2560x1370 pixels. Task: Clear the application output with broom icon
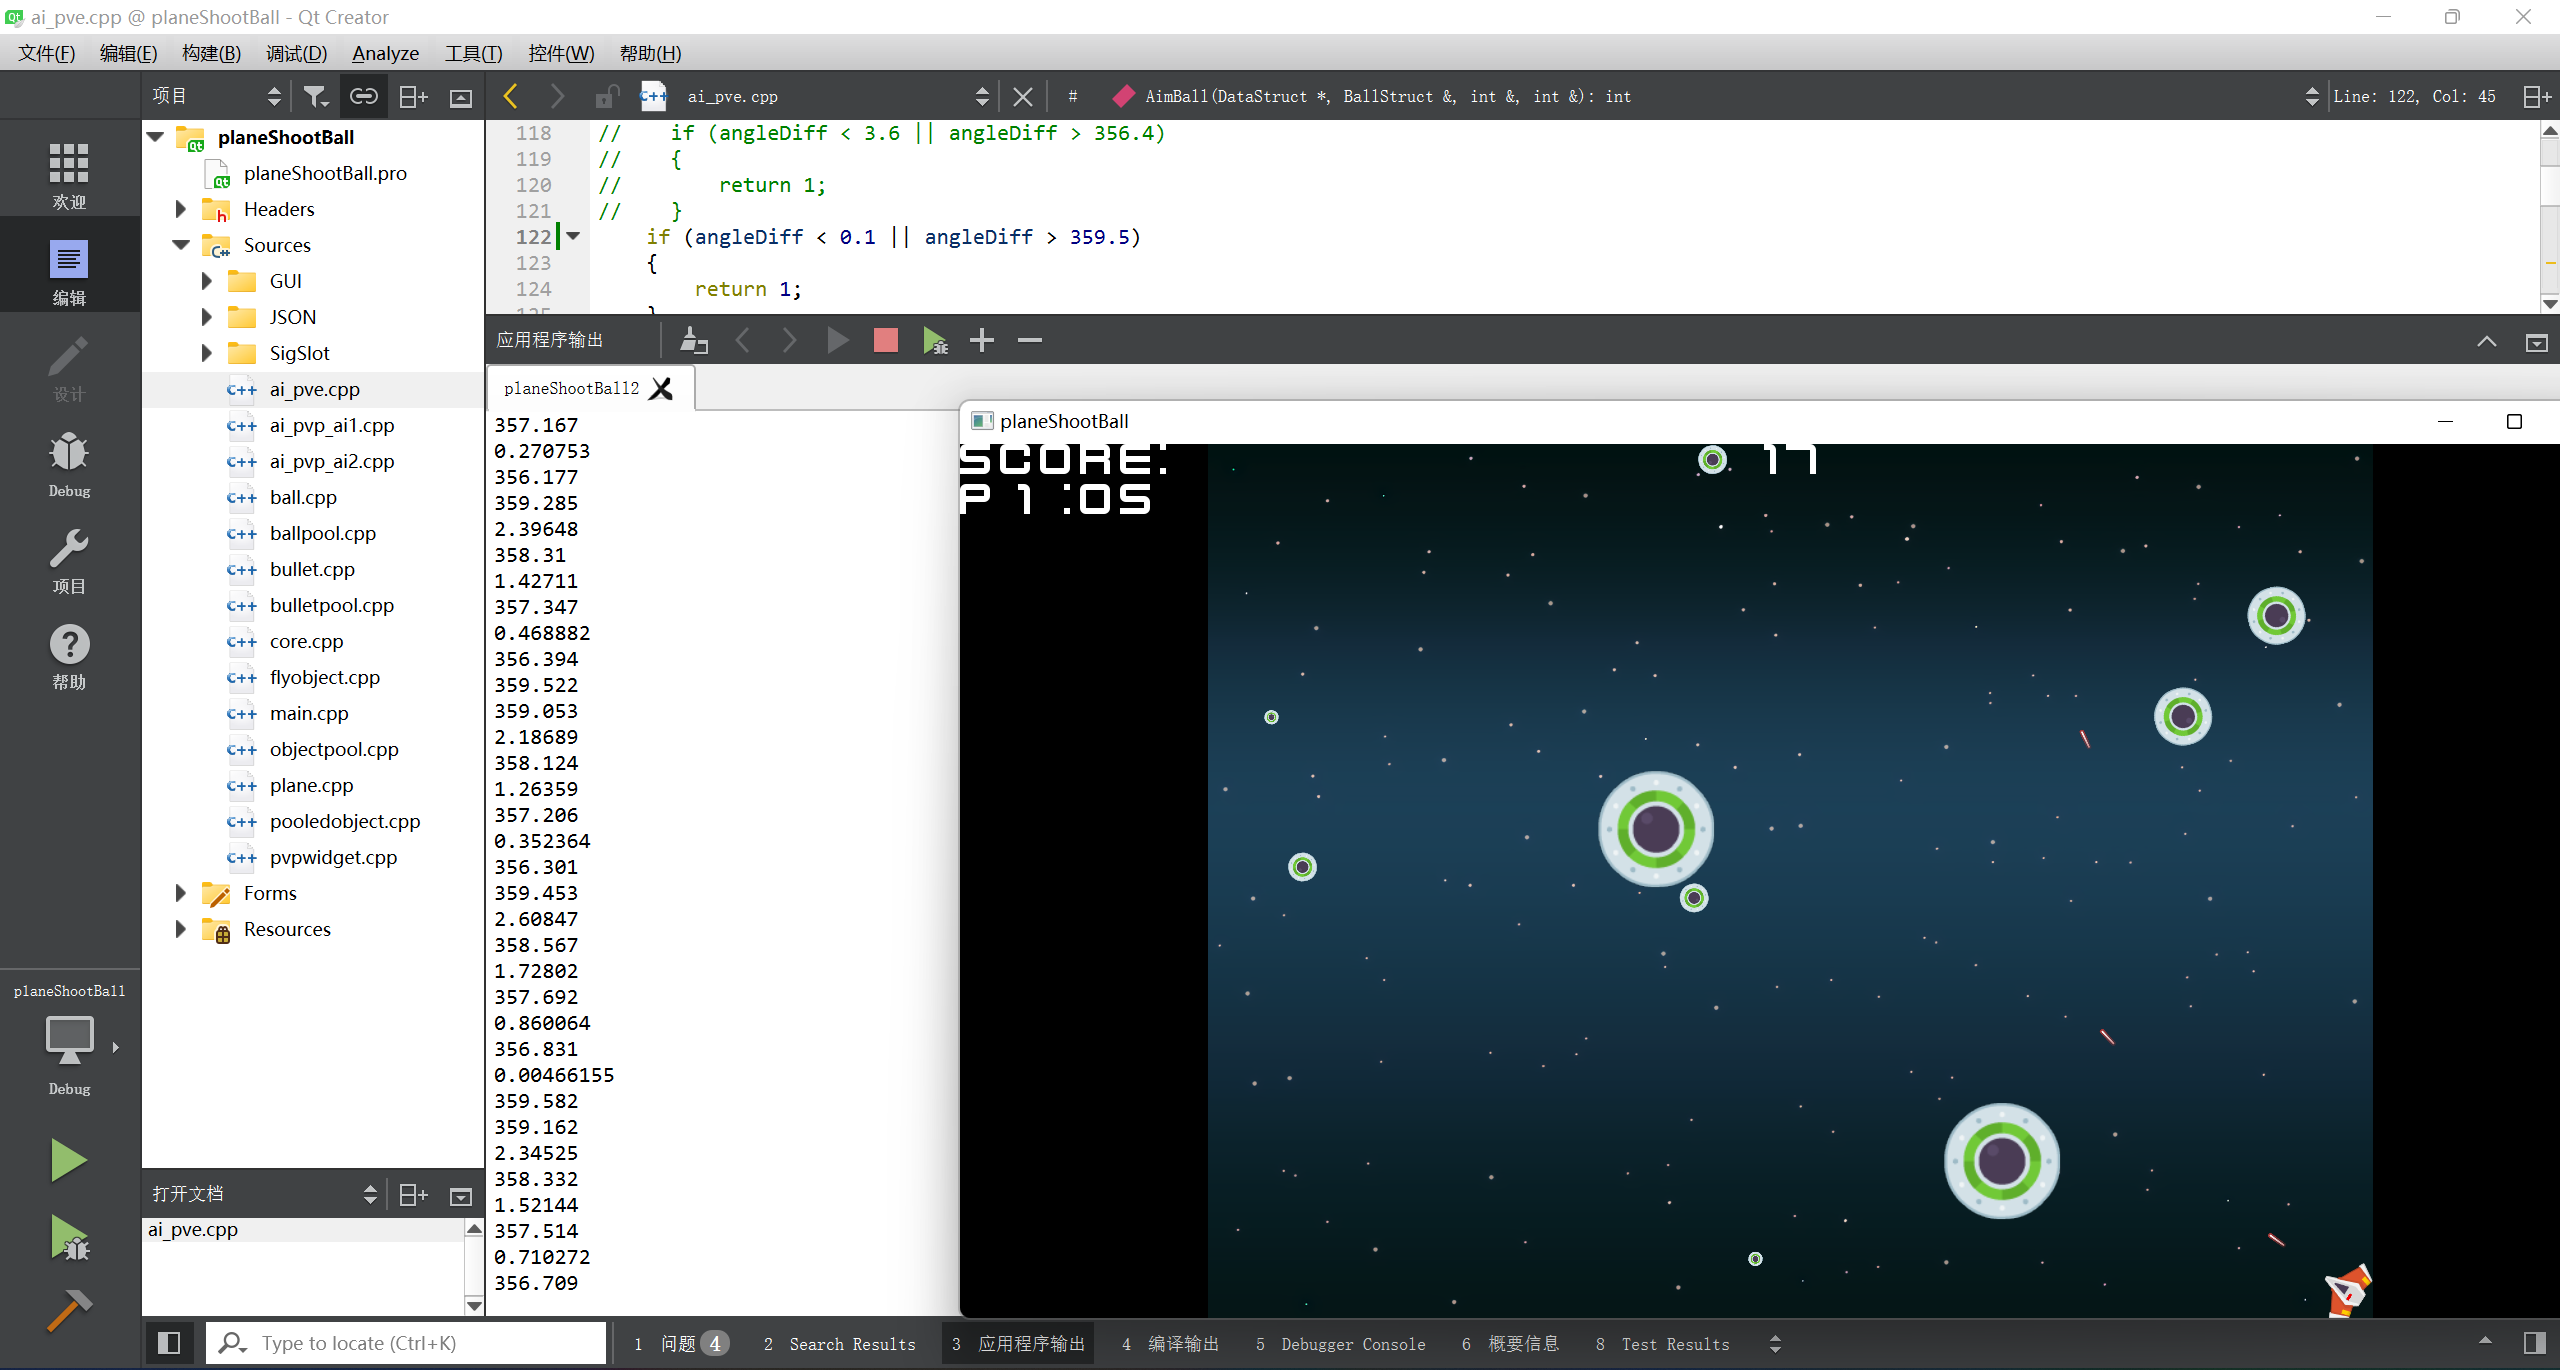(x=694, y=341)
